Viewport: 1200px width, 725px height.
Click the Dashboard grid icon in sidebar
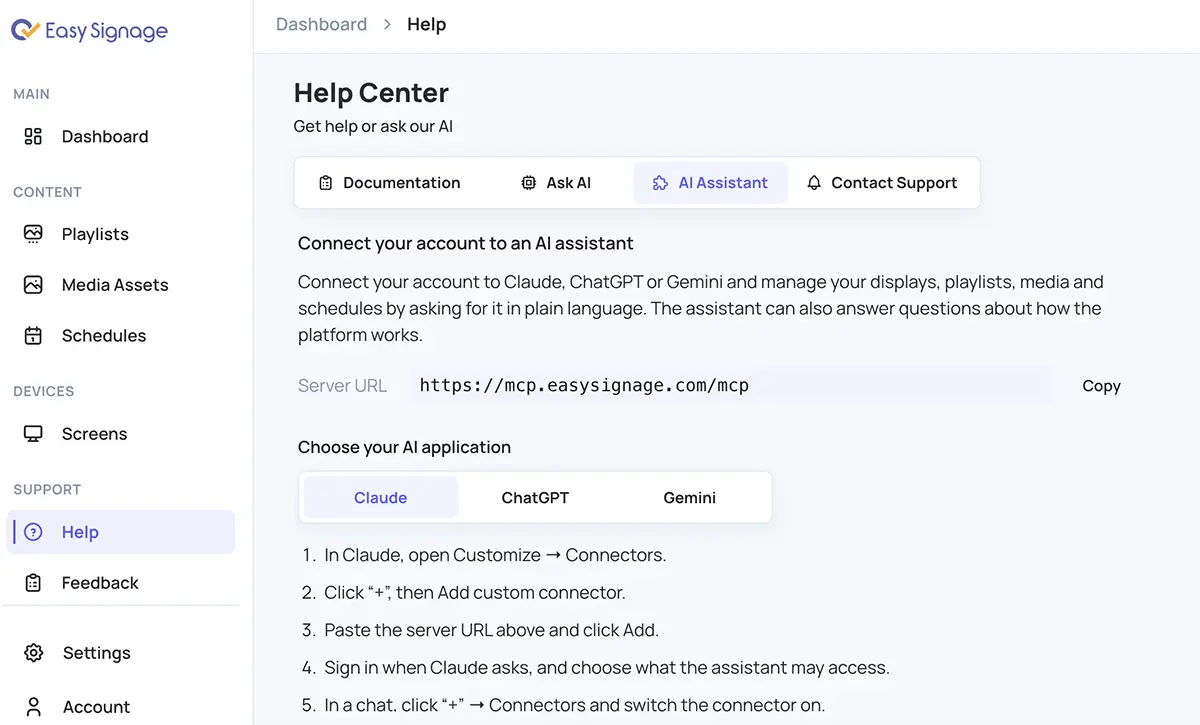pos(33,136)
